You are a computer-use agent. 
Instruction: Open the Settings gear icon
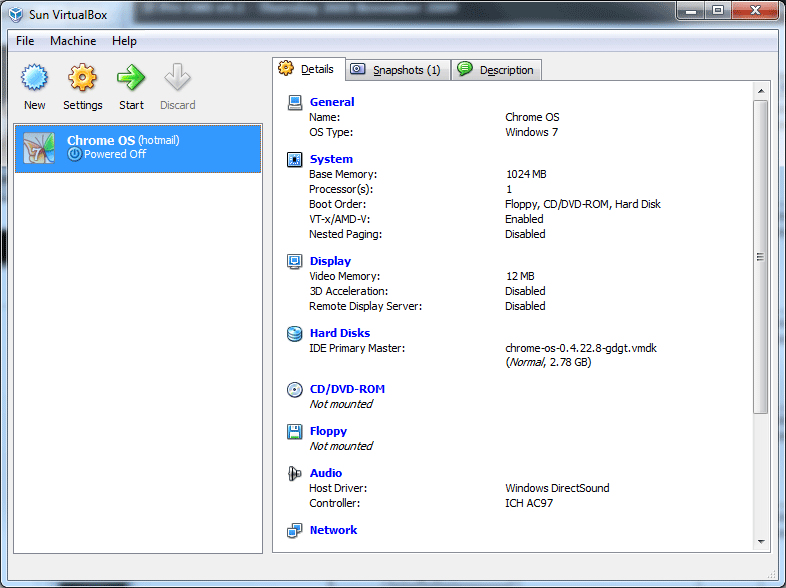[82, 78]
